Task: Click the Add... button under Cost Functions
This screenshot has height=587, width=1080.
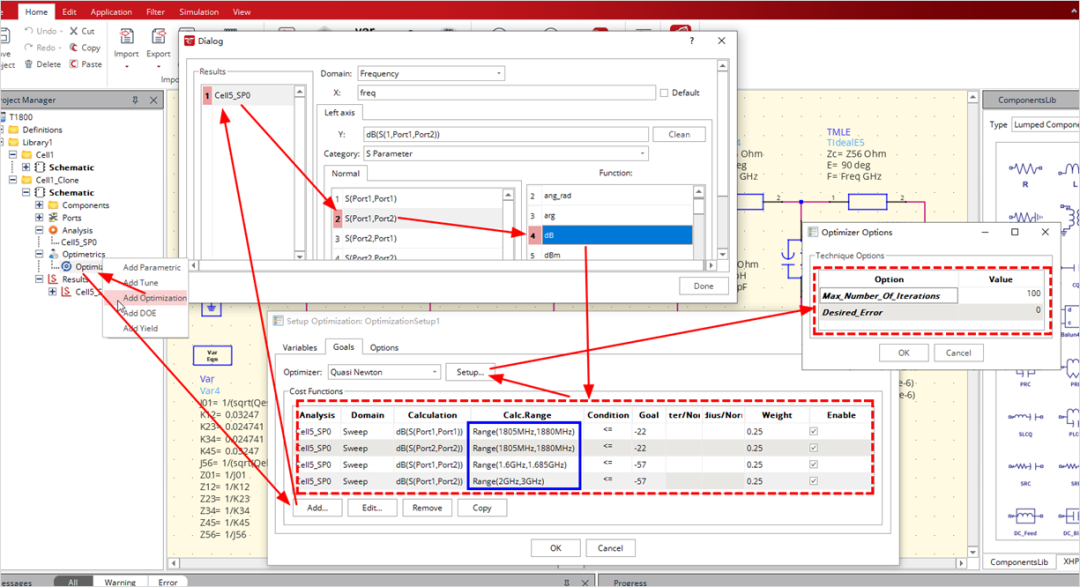Action: point(317,508)
